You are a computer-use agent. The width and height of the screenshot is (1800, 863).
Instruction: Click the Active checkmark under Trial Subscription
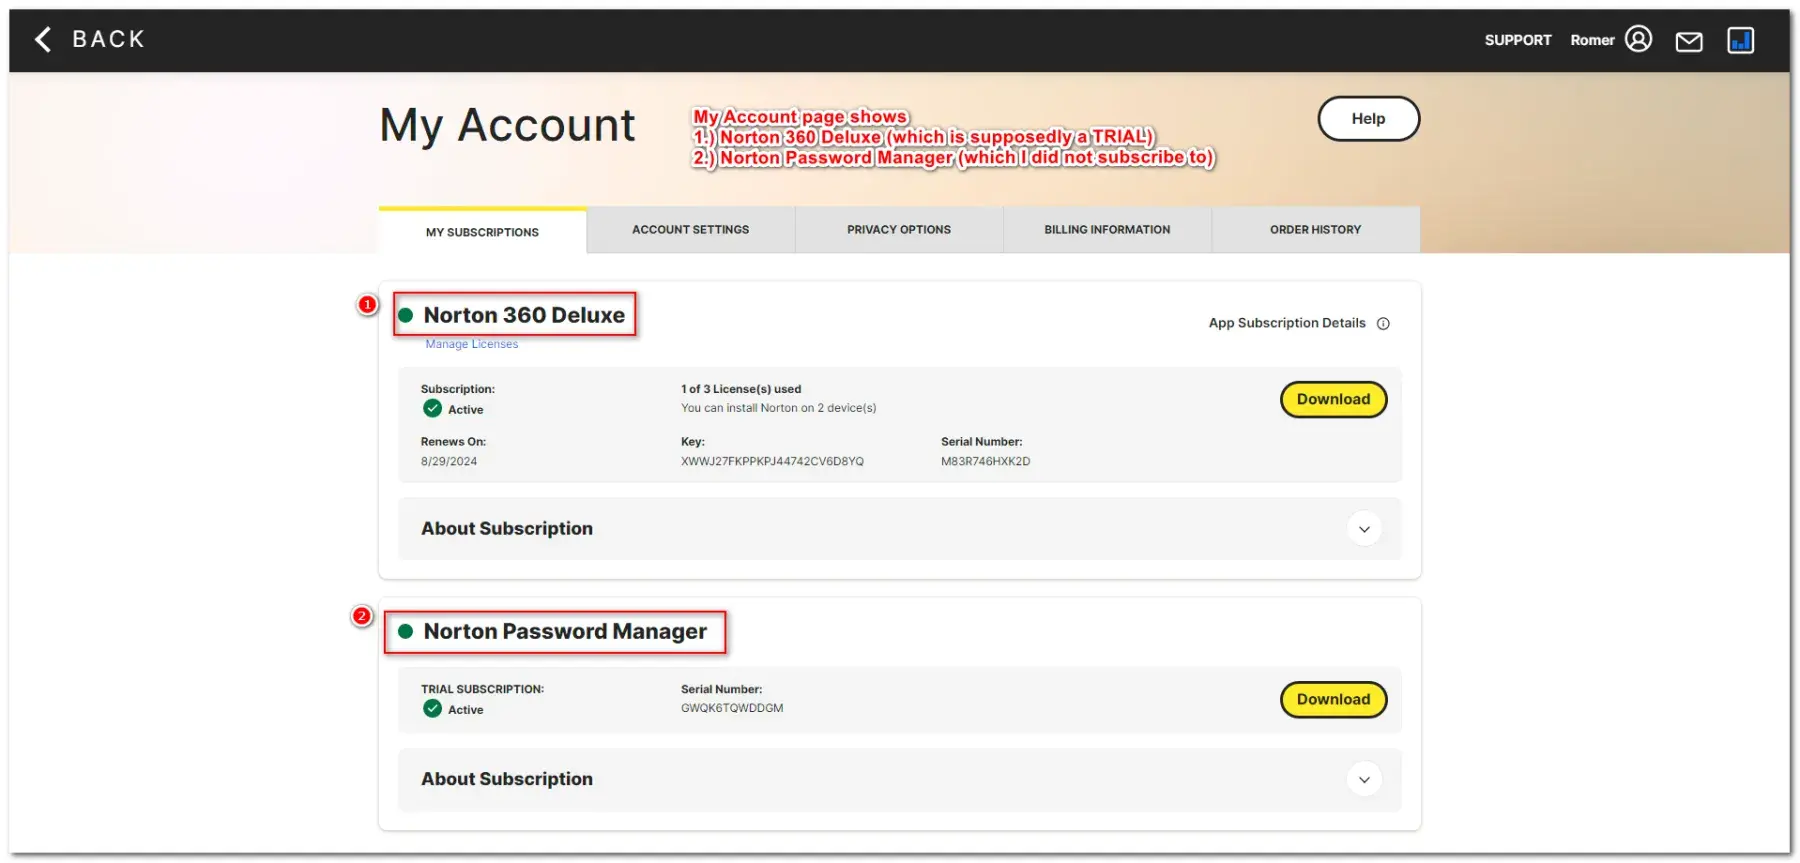pyautogui.click(x=432, y=708)
